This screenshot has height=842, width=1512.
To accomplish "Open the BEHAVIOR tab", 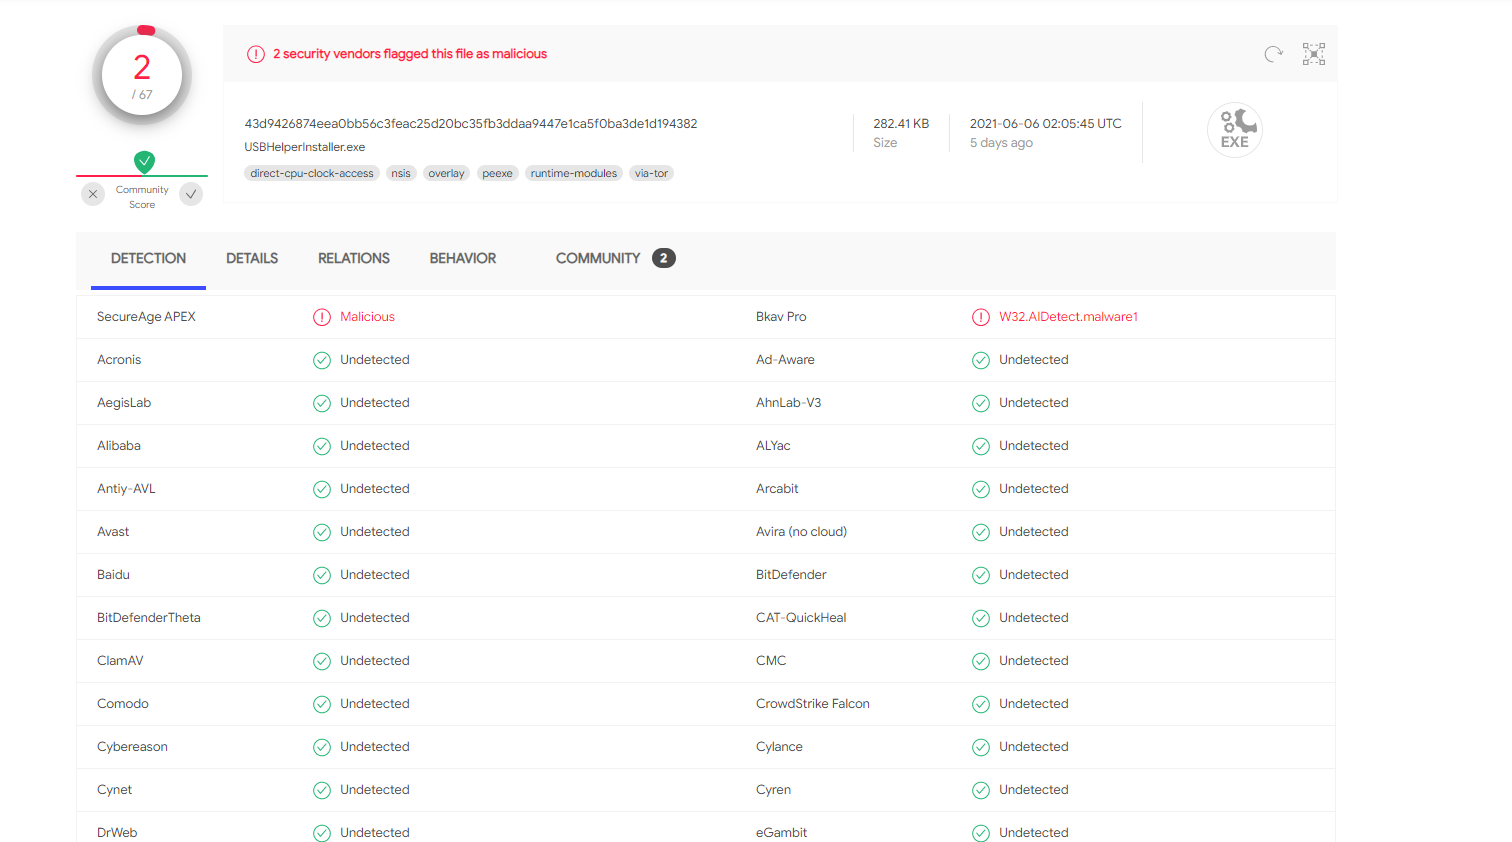I will (x=462, y=258).
